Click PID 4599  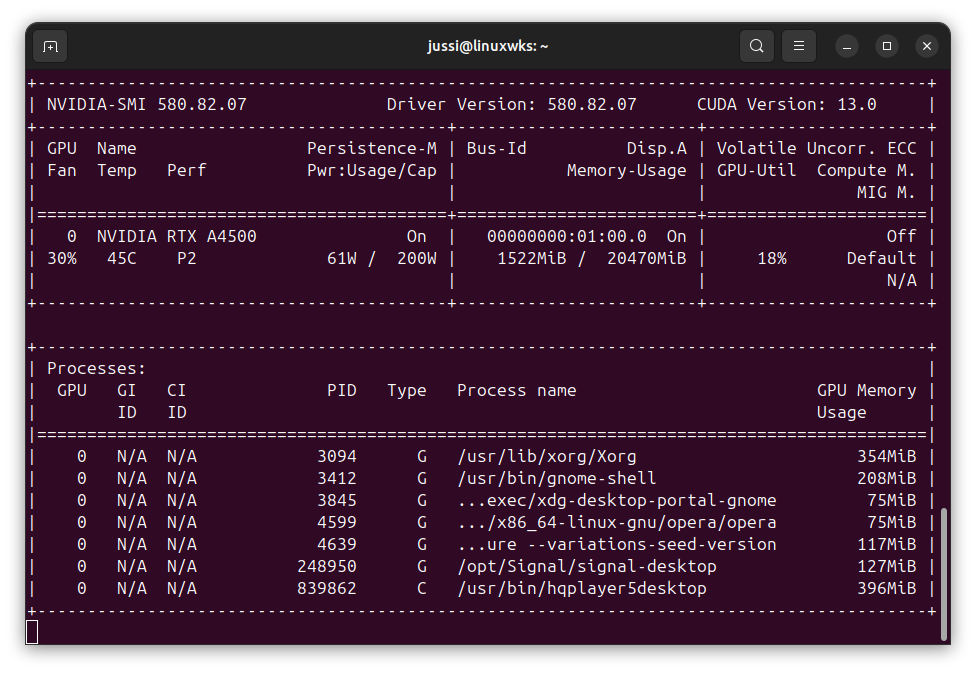pyautogui.click(x=337, y=522)
